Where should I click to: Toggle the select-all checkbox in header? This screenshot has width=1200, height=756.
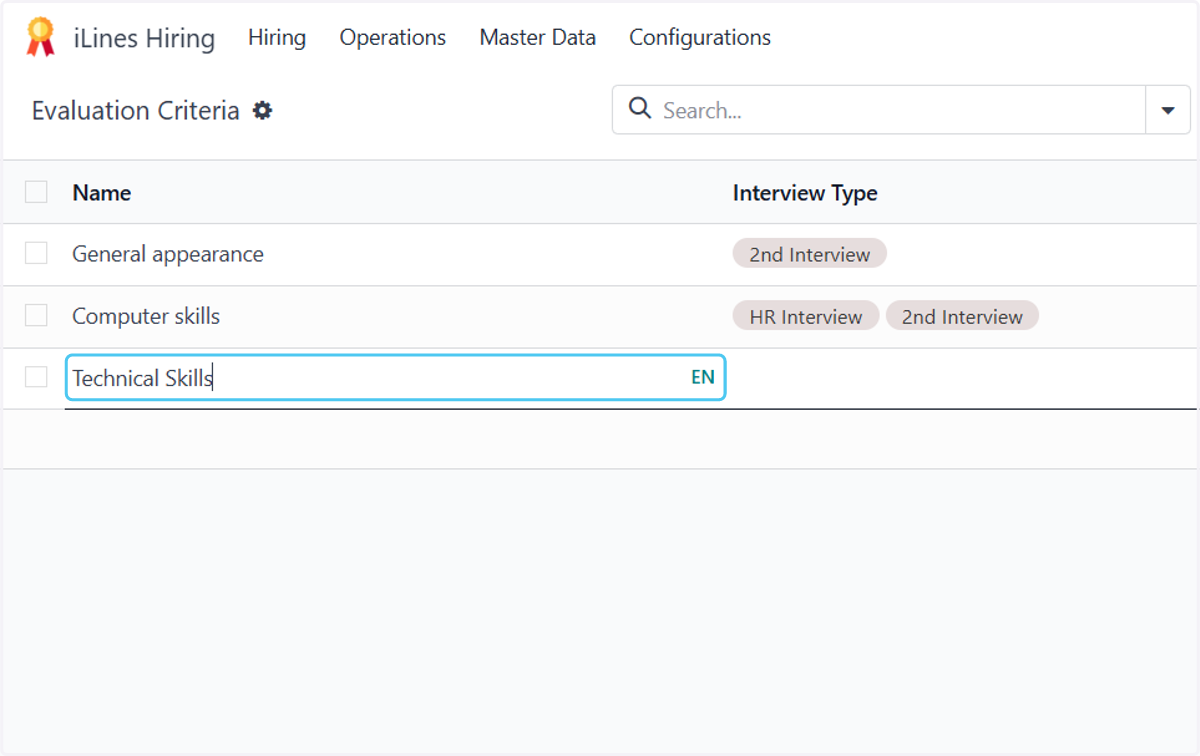(x=36, y=192)
